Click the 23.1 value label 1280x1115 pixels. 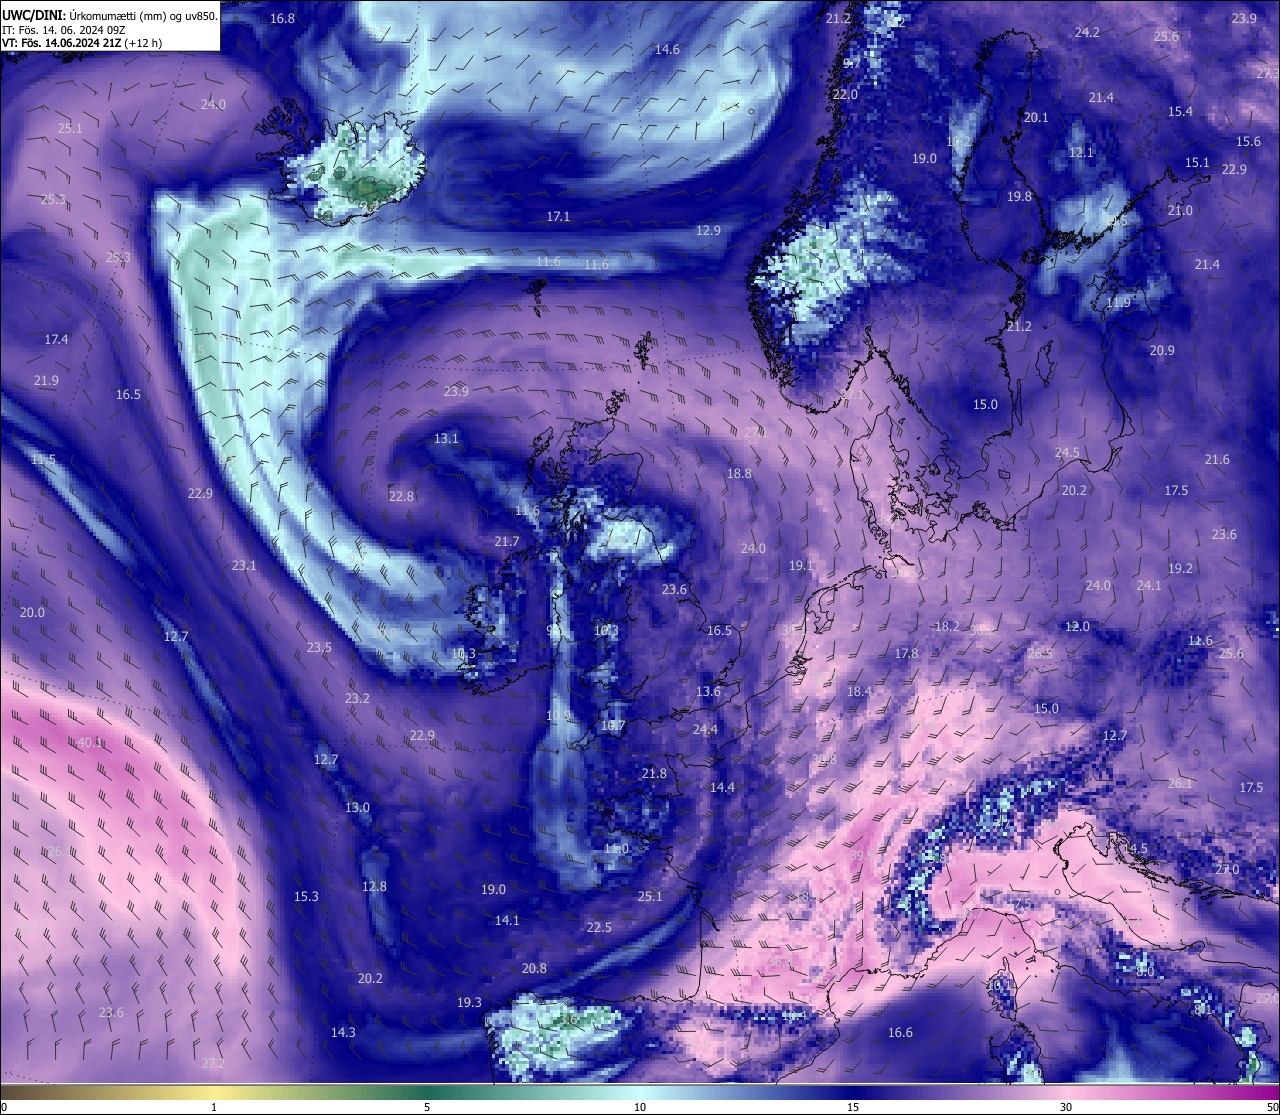tap(244, 565)
